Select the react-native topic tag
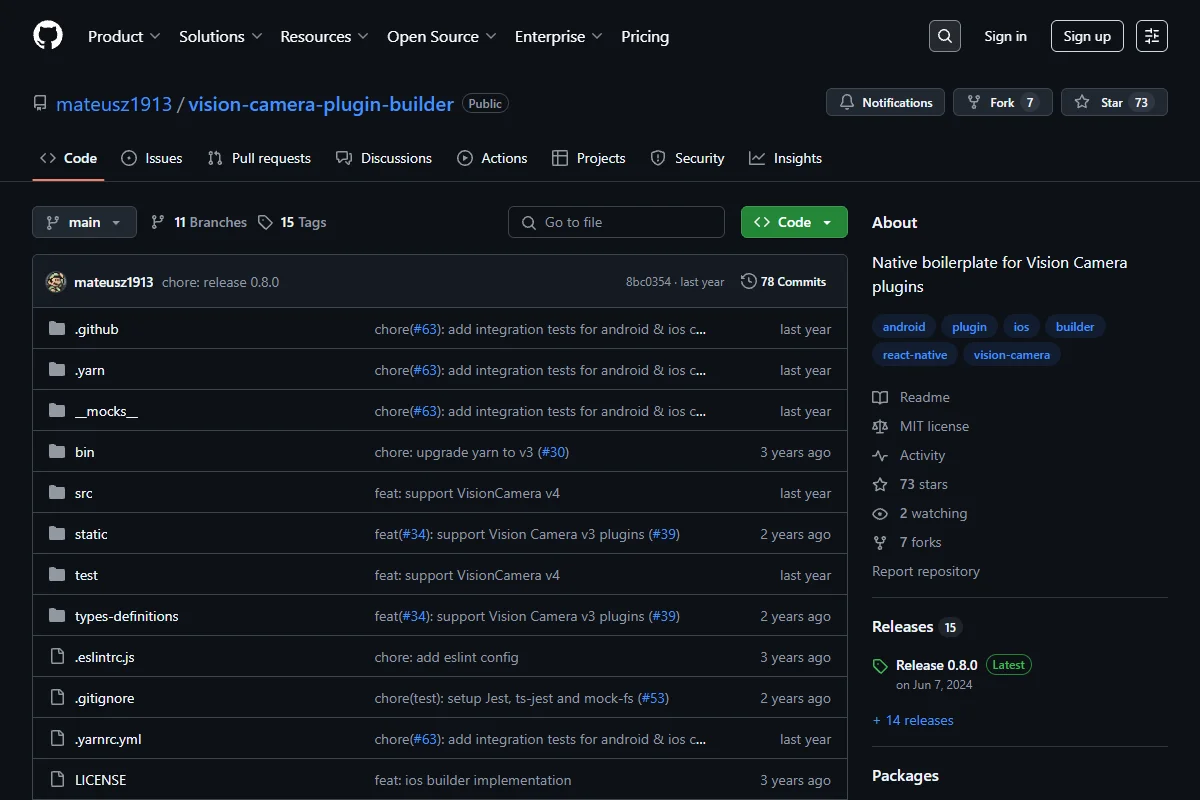Image resolution: width=1200 pixels, height=800 pixels. 915,354
